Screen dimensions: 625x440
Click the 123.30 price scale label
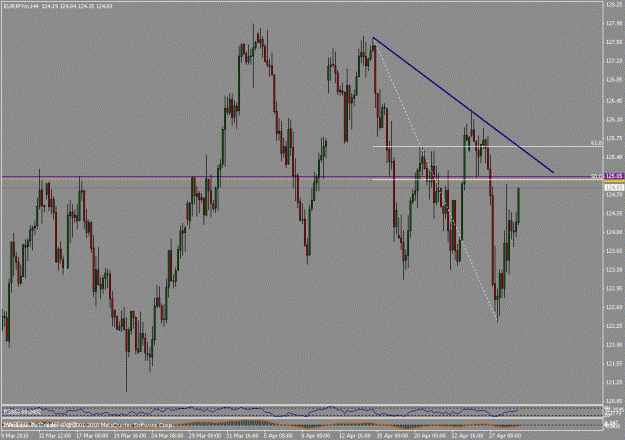pyautogui.click(x=614, y=269)
